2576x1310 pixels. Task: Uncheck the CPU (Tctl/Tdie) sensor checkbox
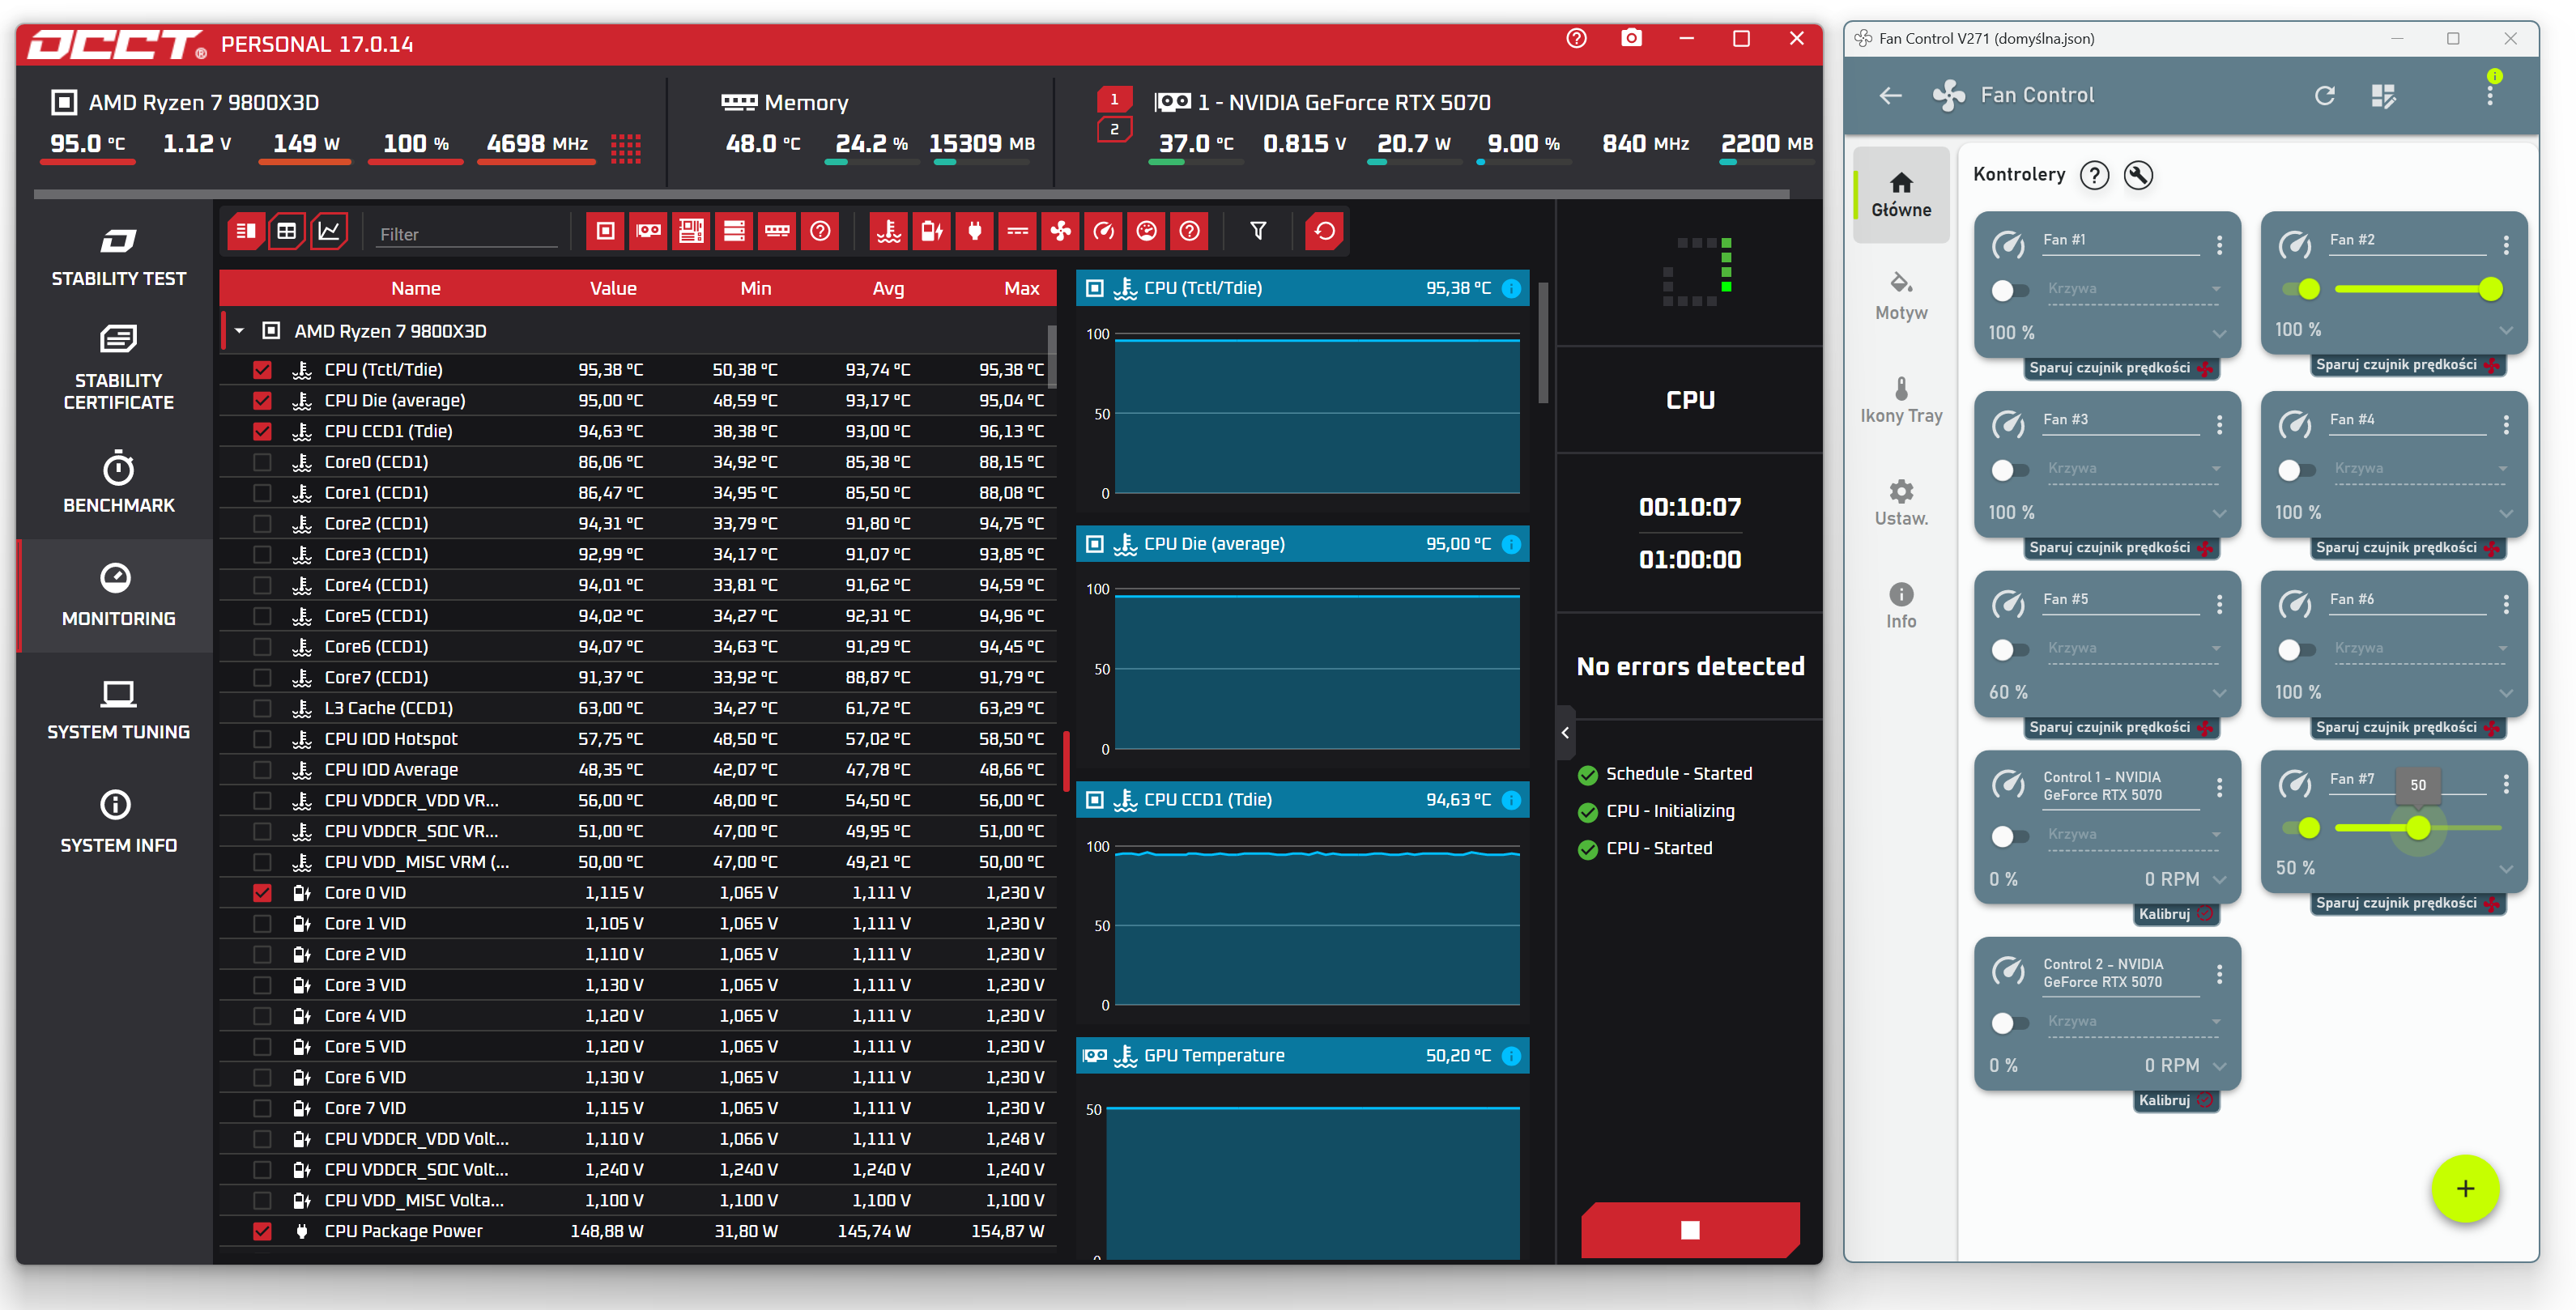point(262,370)
